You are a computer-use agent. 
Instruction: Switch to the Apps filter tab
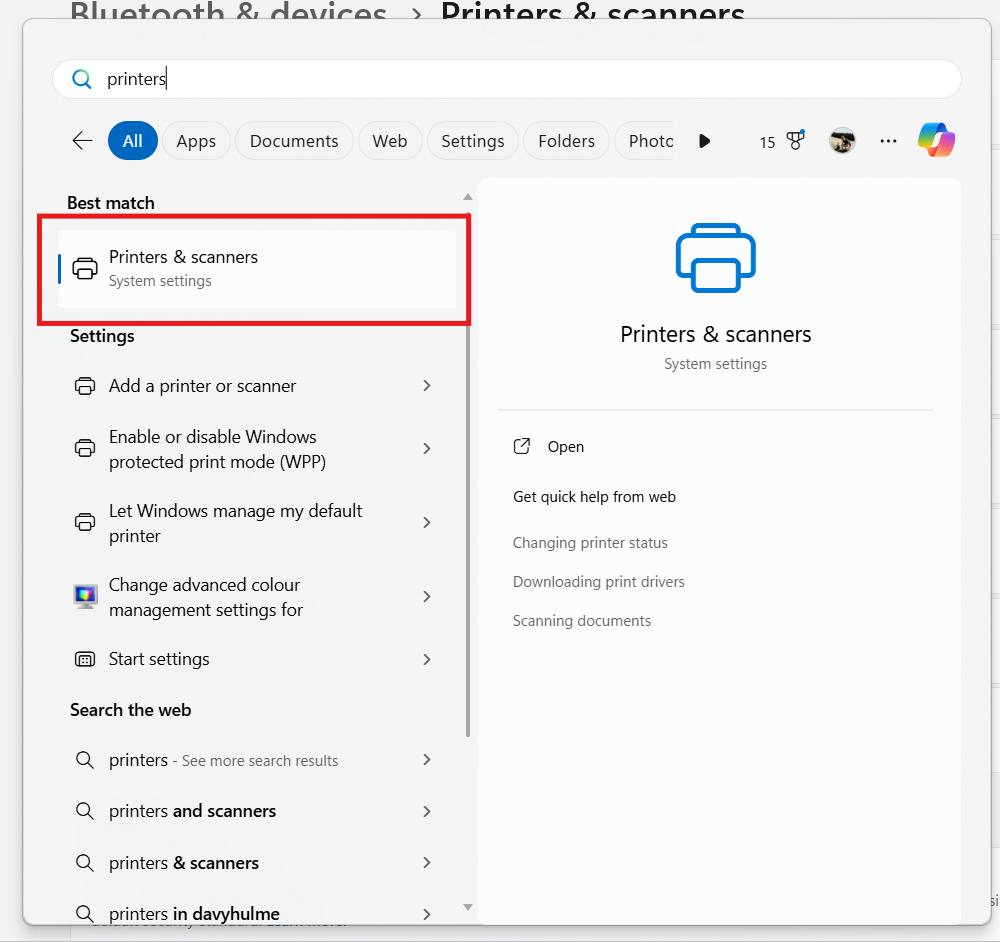coord(196,140)
